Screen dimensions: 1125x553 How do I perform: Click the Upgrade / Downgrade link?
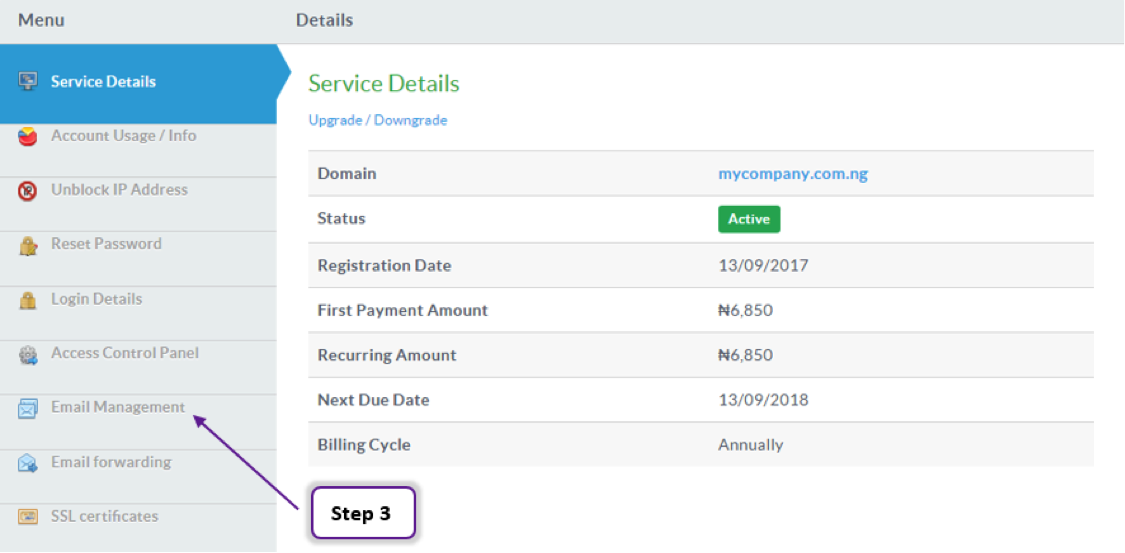click(x=377, y=120)
